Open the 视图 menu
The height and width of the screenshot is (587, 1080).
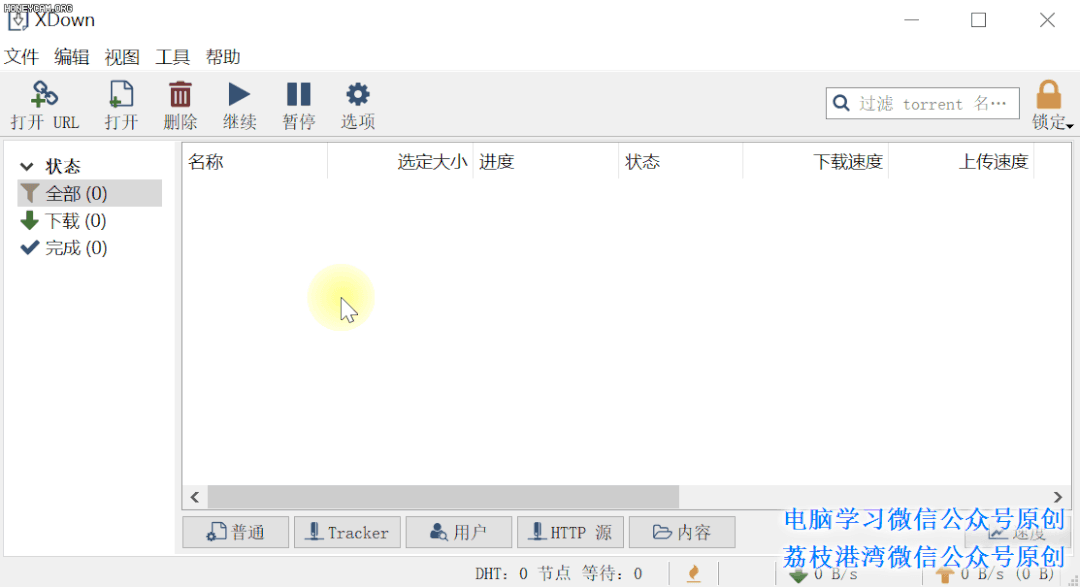coord(122,56)
